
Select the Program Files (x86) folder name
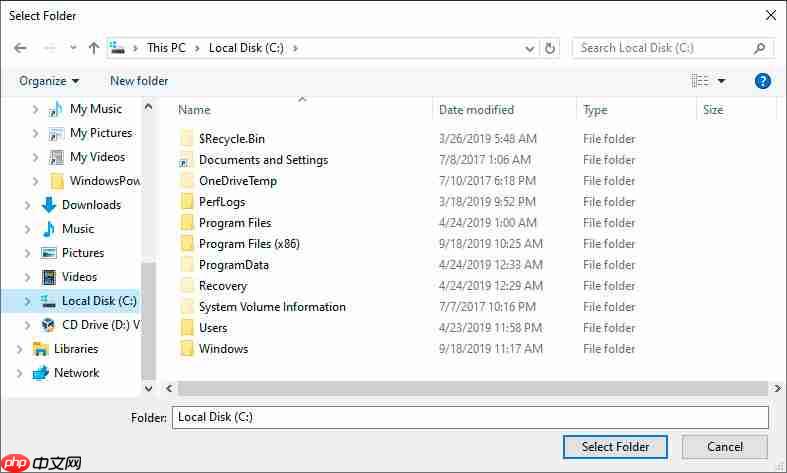coord(249,244)
